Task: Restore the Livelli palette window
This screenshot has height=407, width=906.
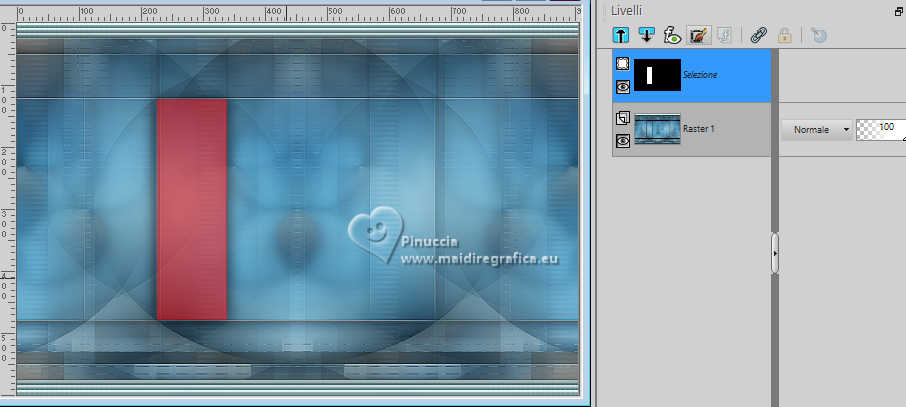Action: pyautogui.click(x=899, y=11)
